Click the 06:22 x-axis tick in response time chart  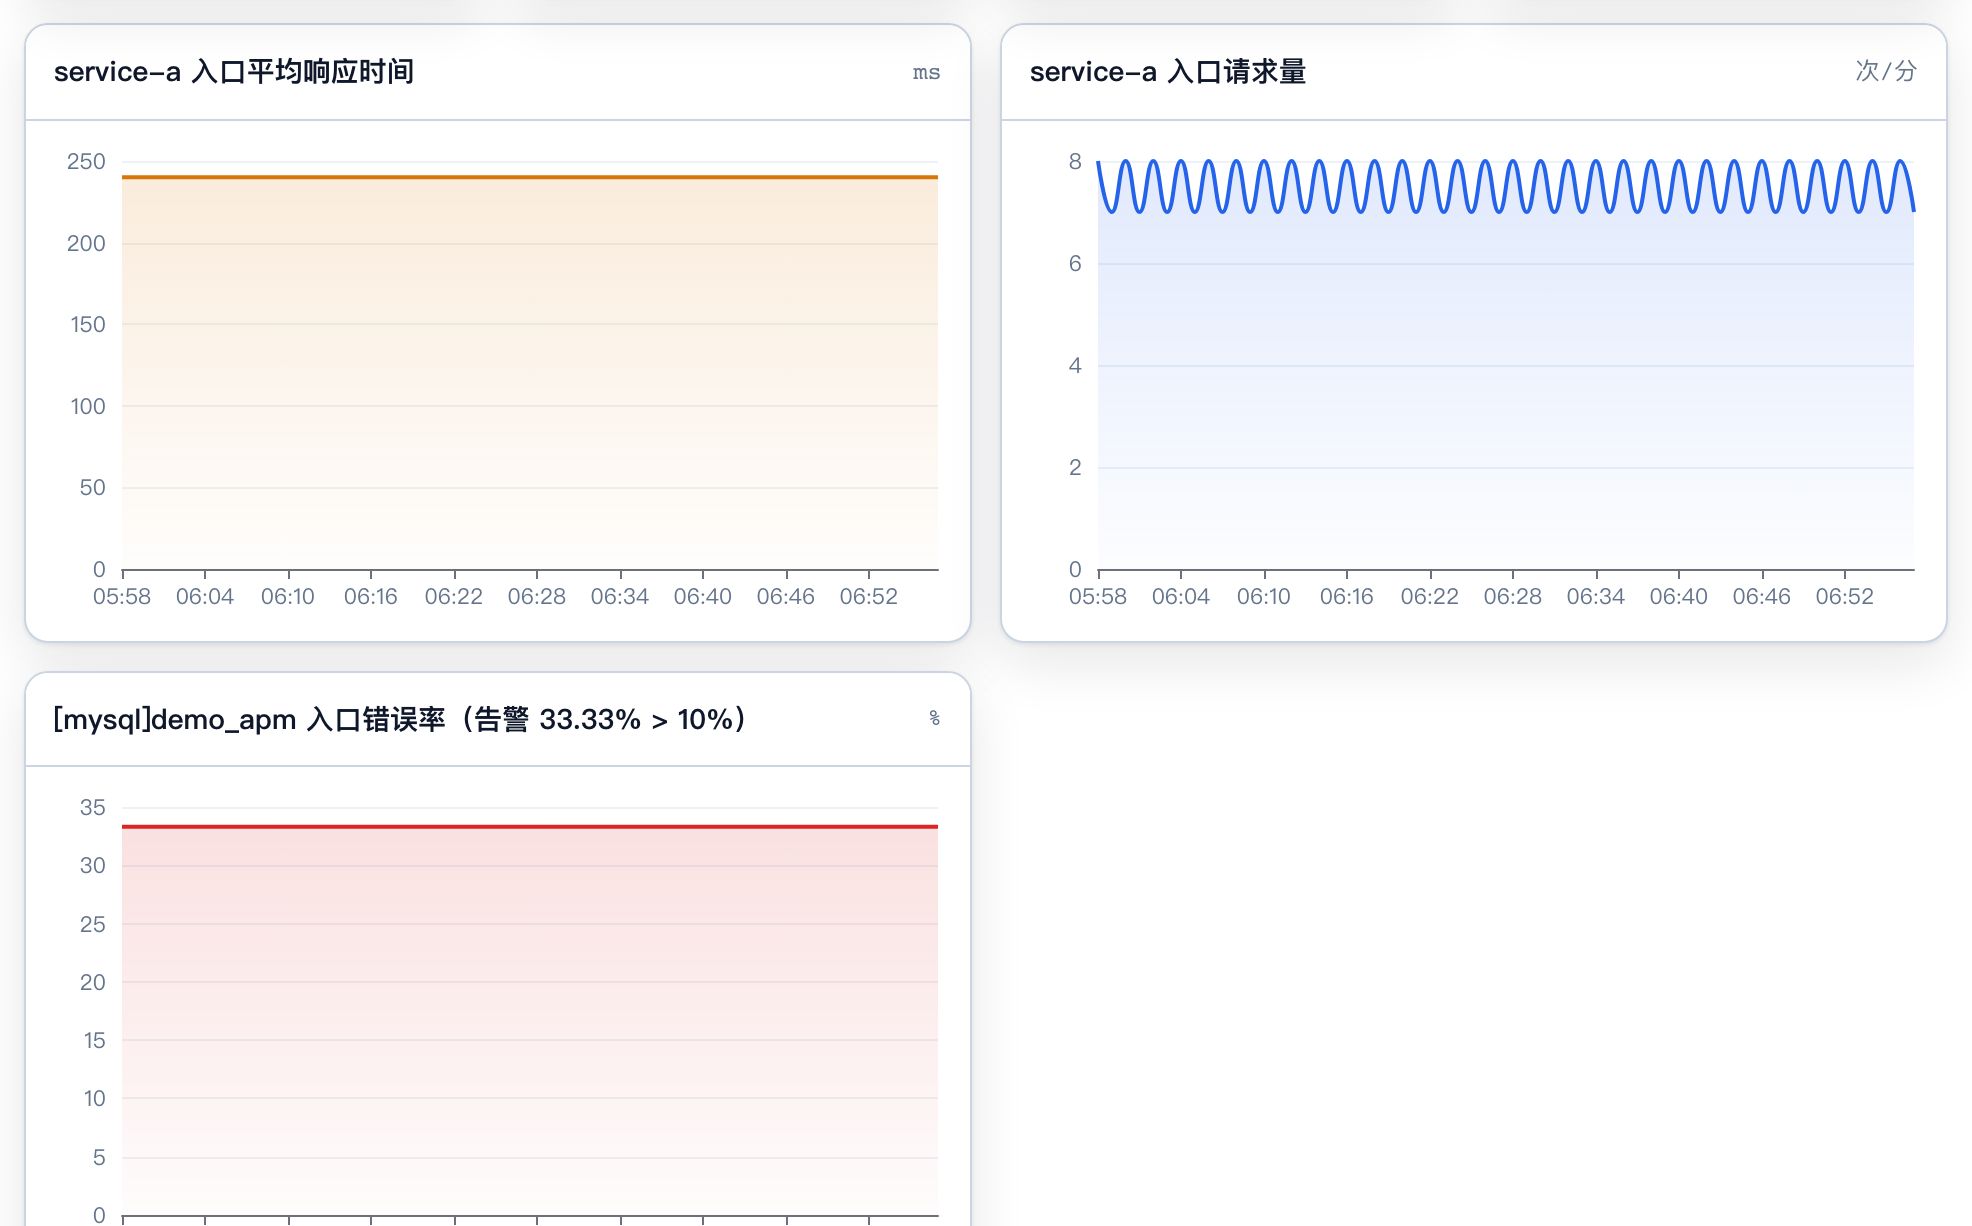454,597
